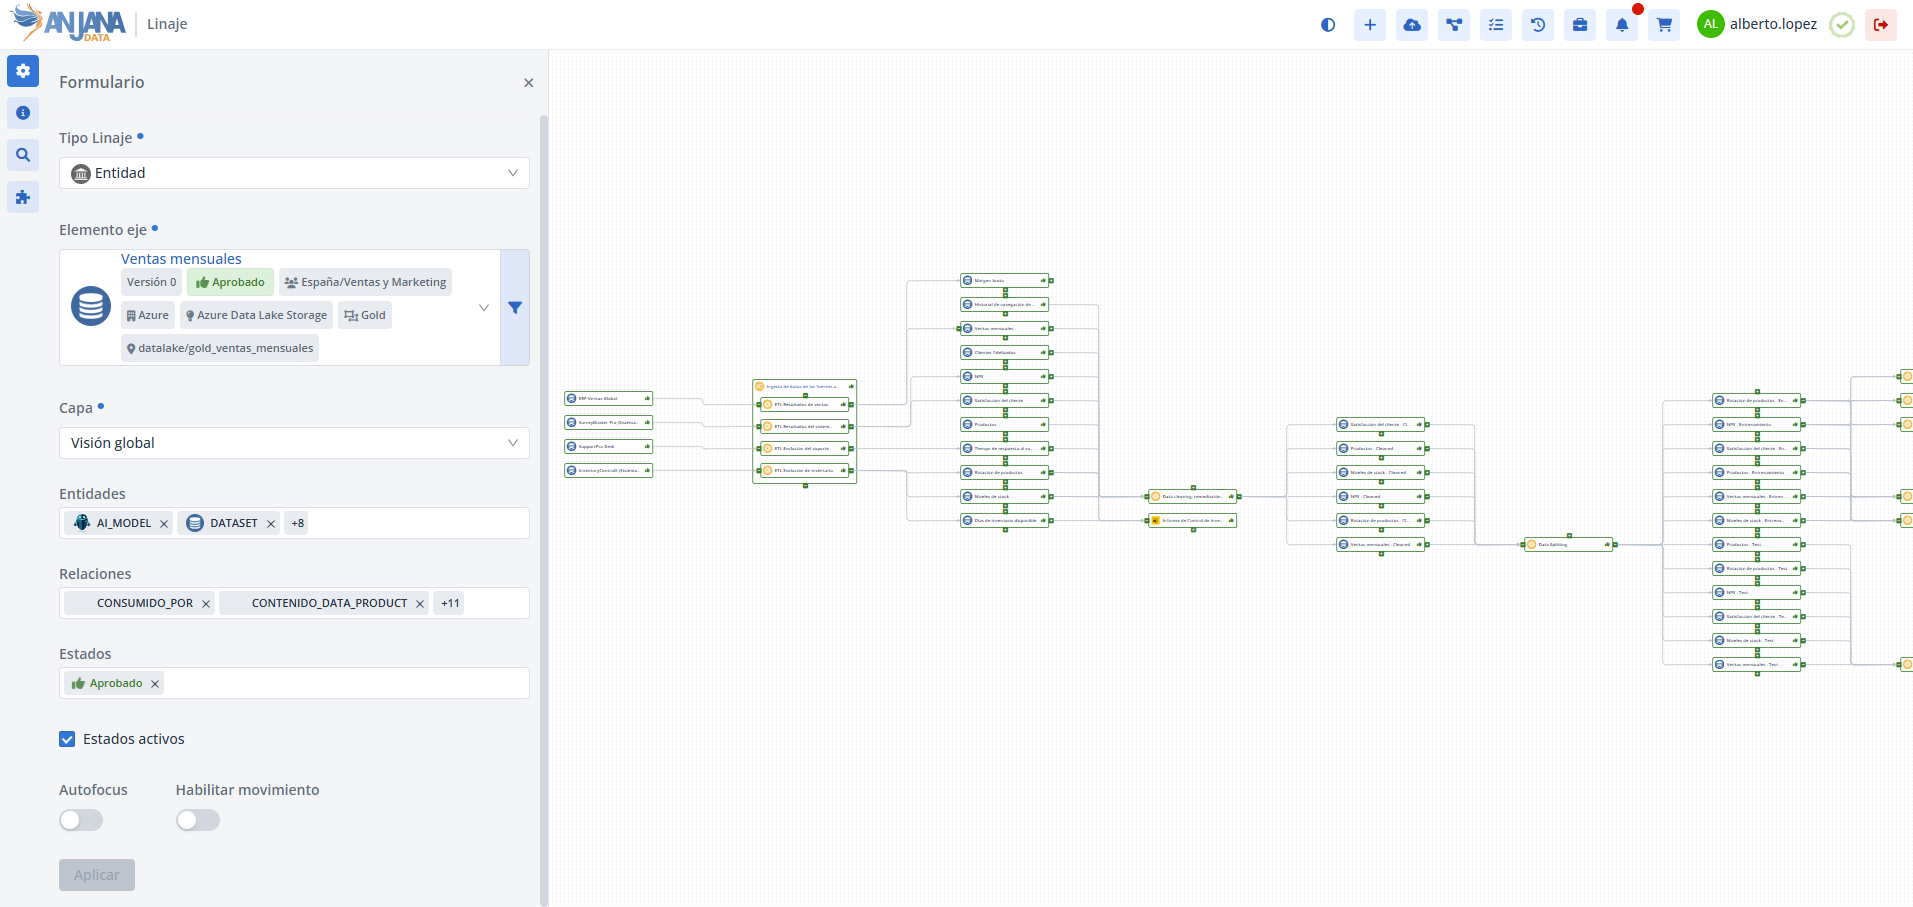
Task: Open the notifications bell
Action: pos(1622,25)
